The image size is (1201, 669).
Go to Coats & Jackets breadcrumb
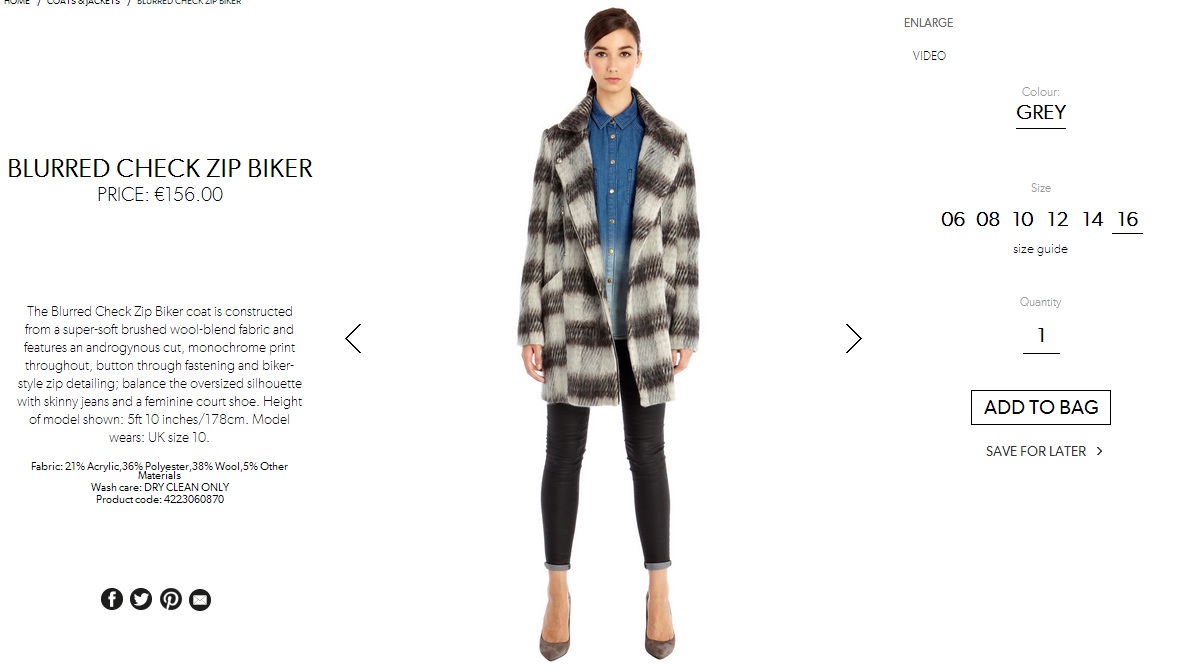pos(83,3)
